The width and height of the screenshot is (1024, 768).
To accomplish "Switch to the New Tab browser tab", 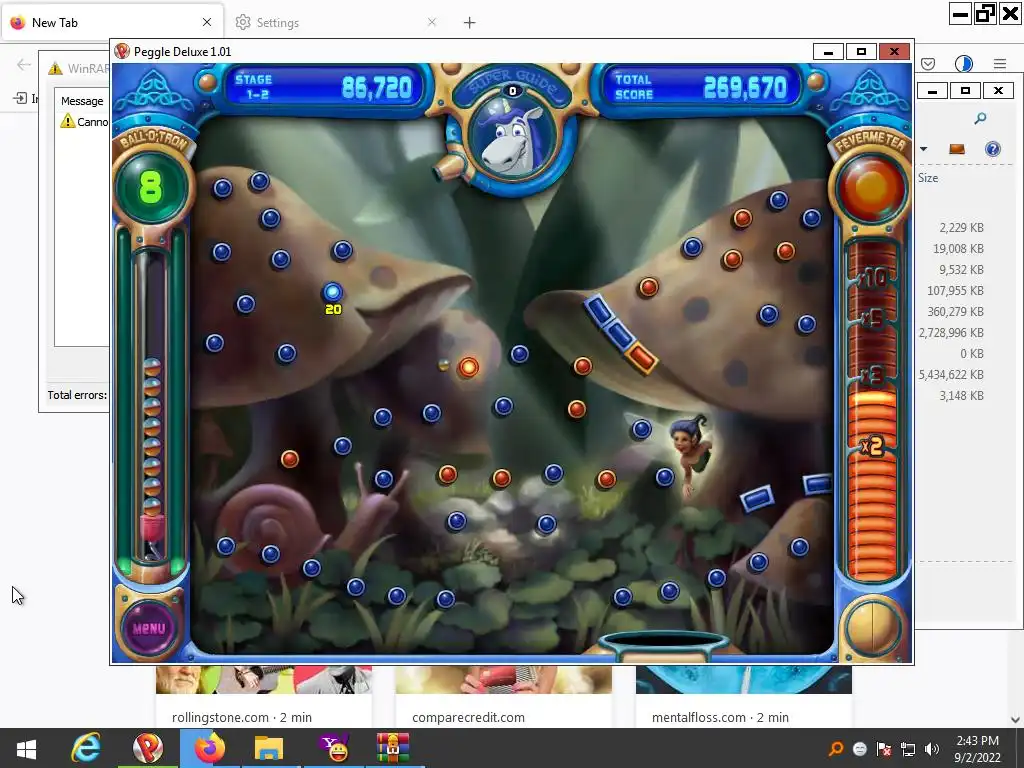I will tap(112, 22).
